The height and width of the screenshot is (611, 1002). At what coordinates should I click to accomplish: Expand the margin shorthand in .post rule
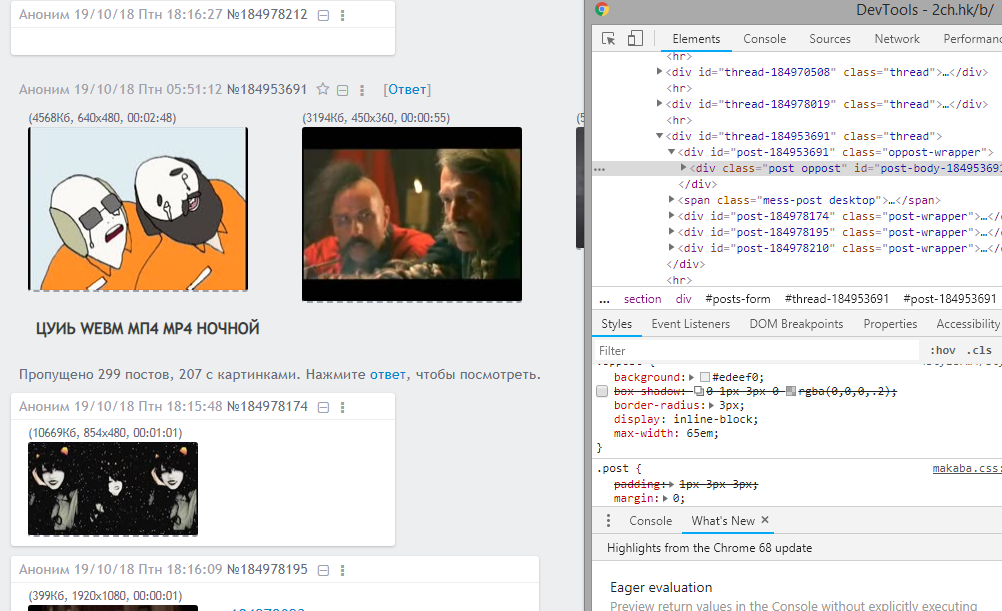tap(665, 499)
